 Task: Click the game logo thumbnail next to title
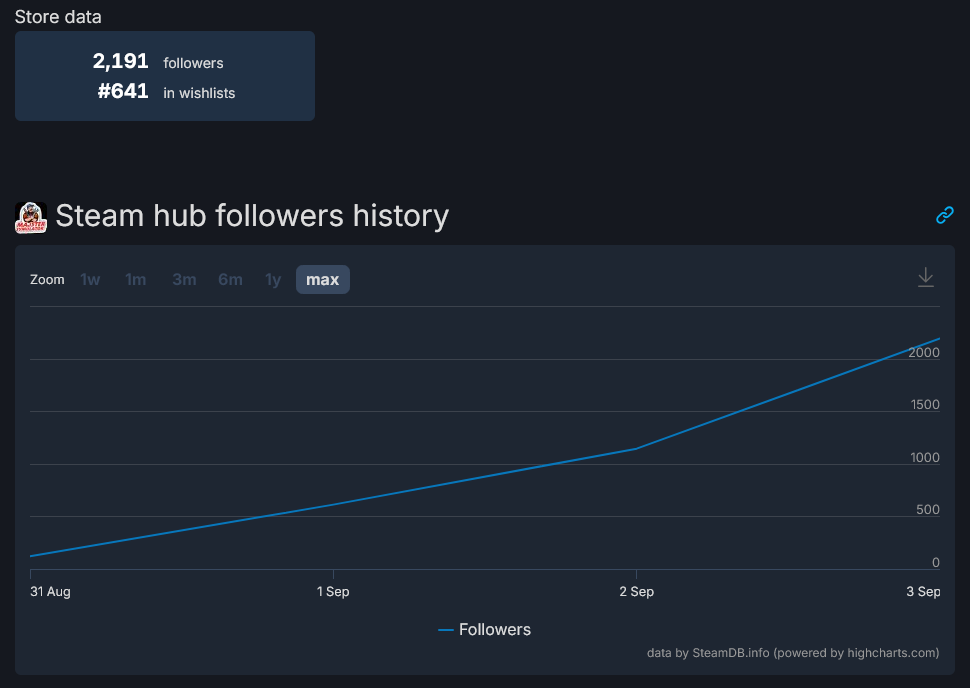[31, 217]
